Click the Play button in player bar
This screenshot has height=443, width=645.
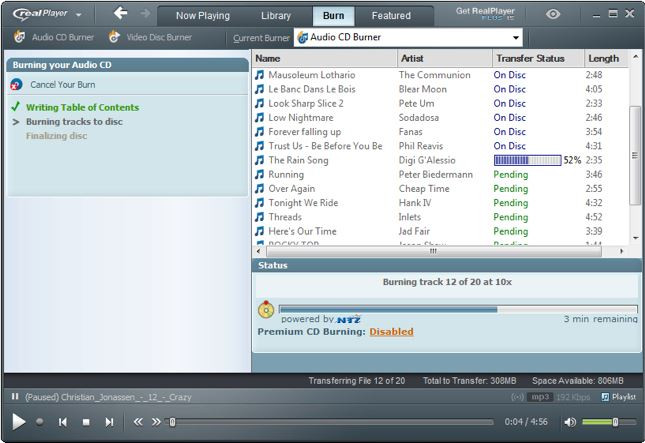(x=17, y=422)
